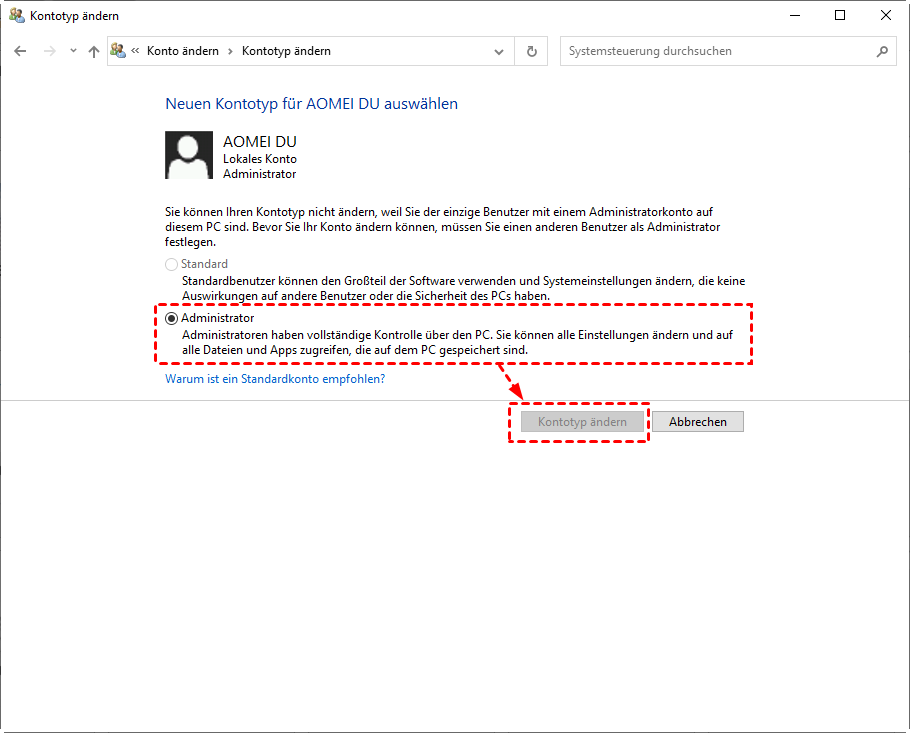Viewport: 910px width, 733px height.
Task: Go back with the left arrow button
Action: tap(20, 51)
